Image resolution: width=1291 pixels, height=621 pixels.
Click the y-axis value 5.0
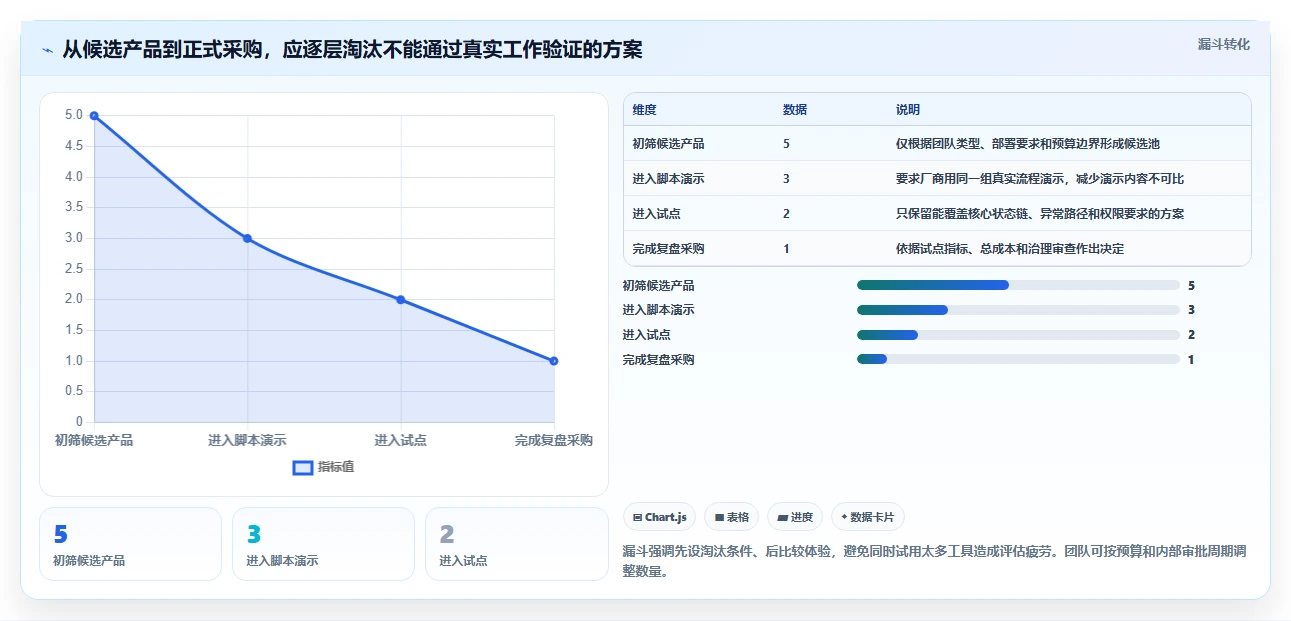tap(74, 115)
